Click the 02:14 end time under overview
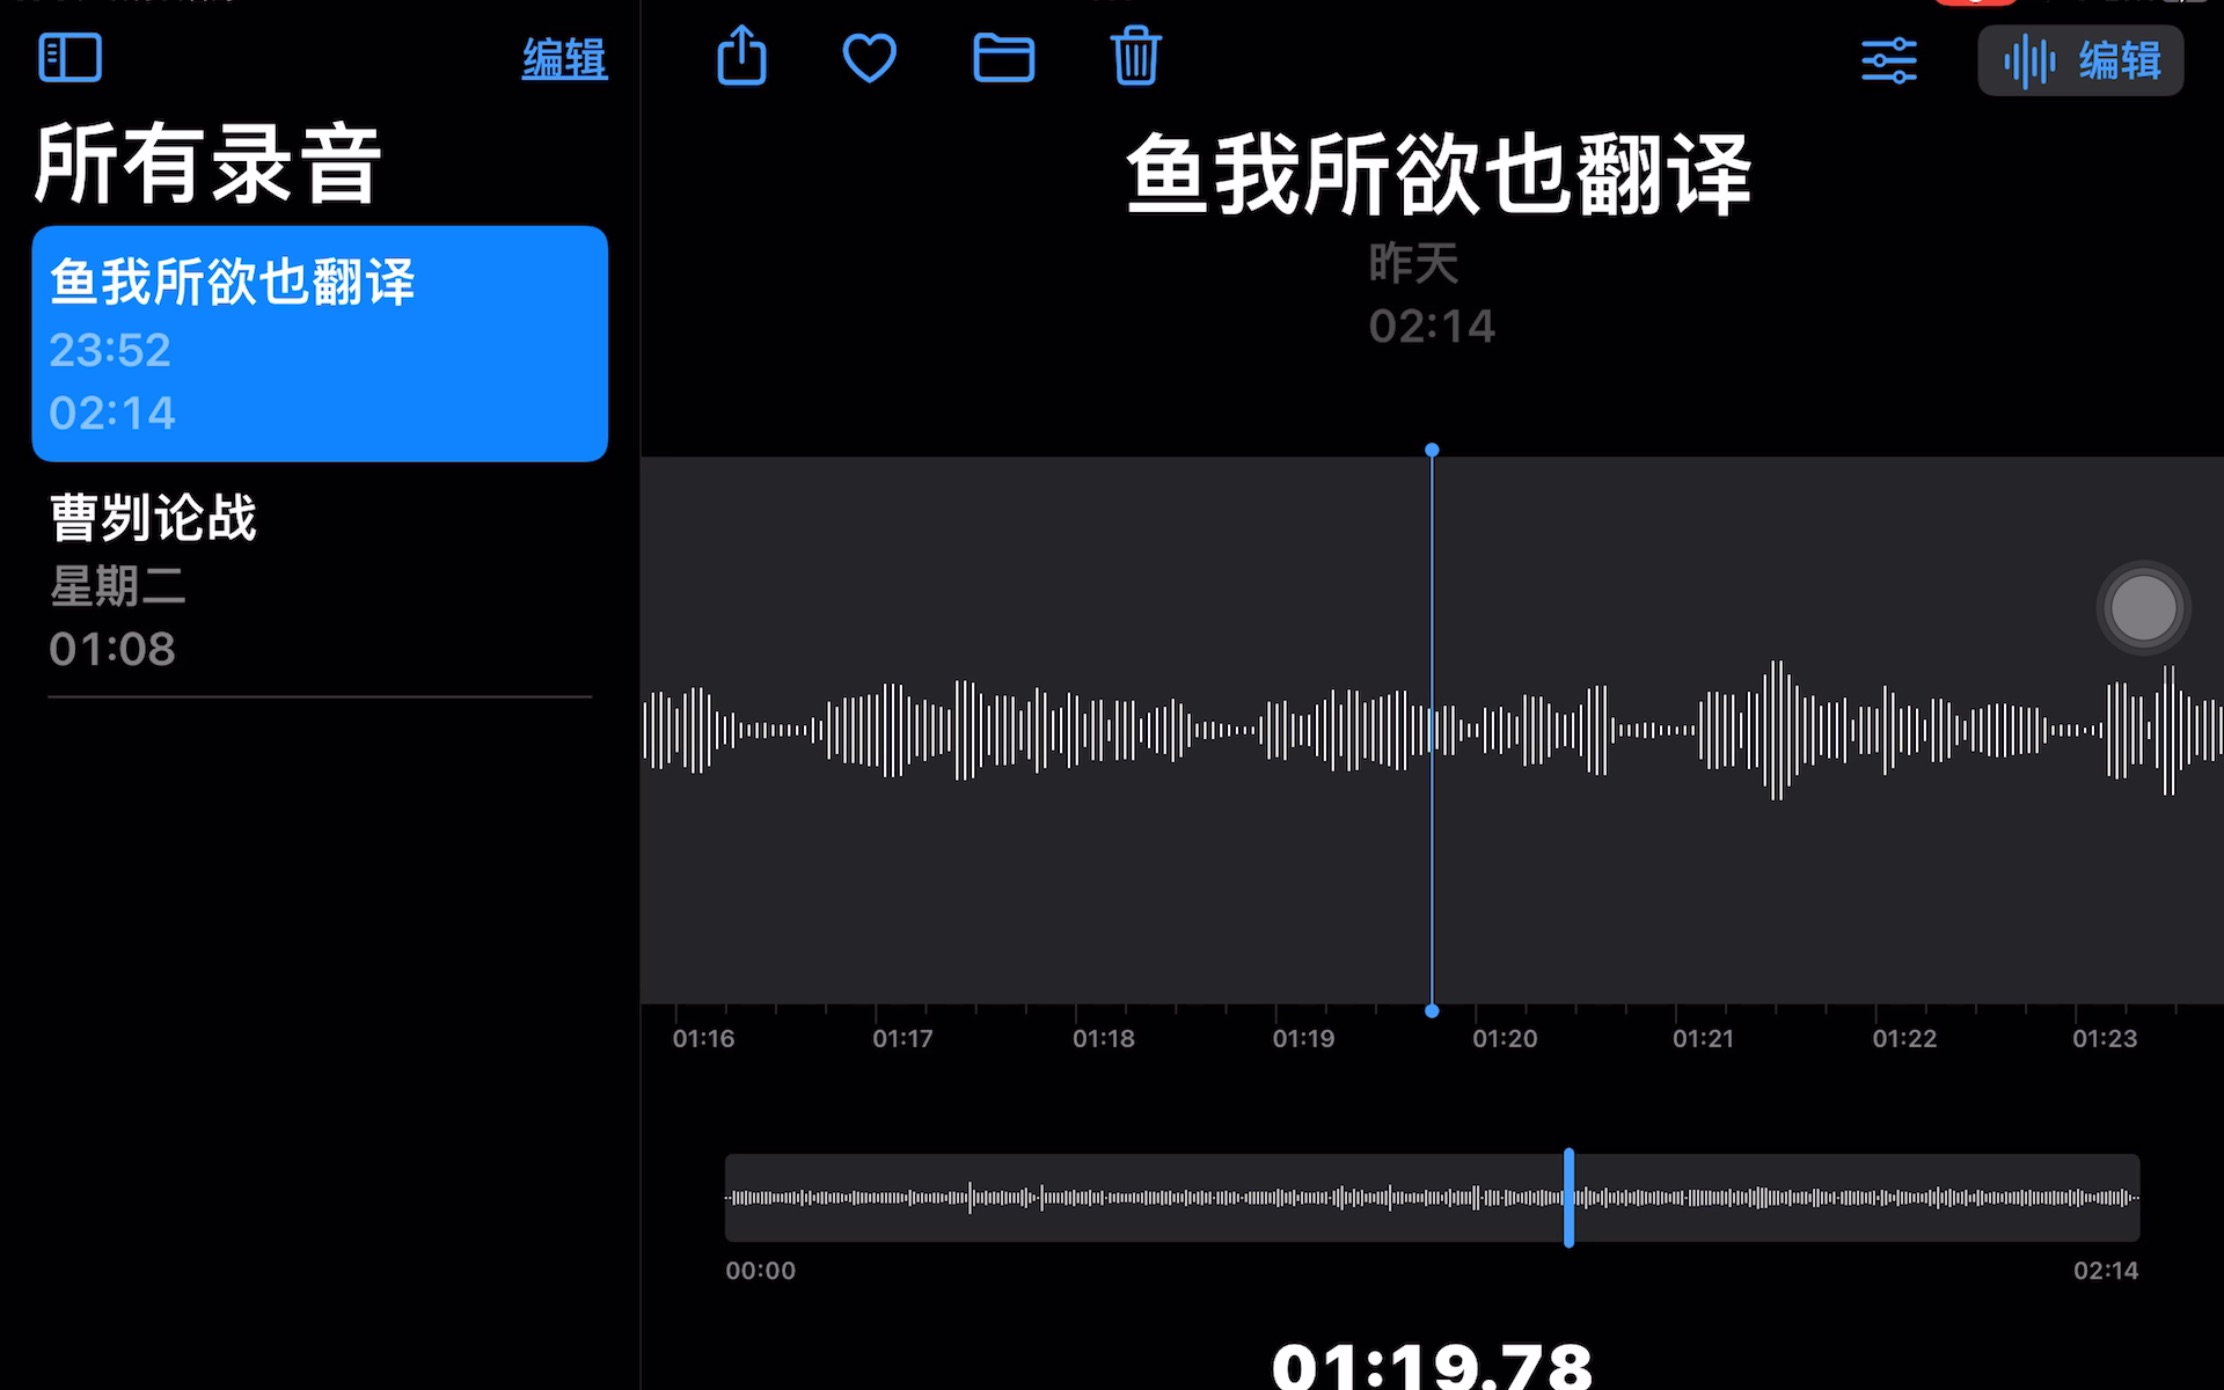This screenshot has width=2224, height=1390. 2105,1270
